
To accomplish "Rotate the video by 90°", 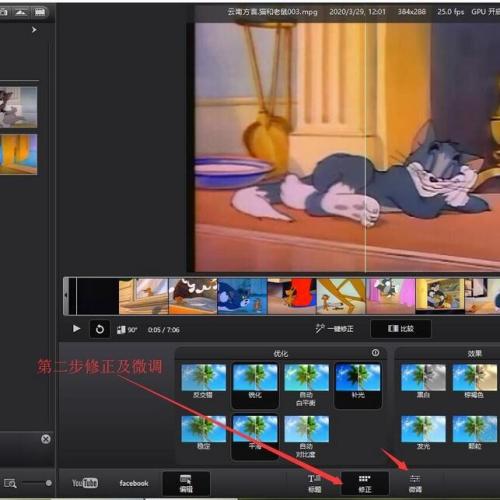I will (x=127, y=330).
